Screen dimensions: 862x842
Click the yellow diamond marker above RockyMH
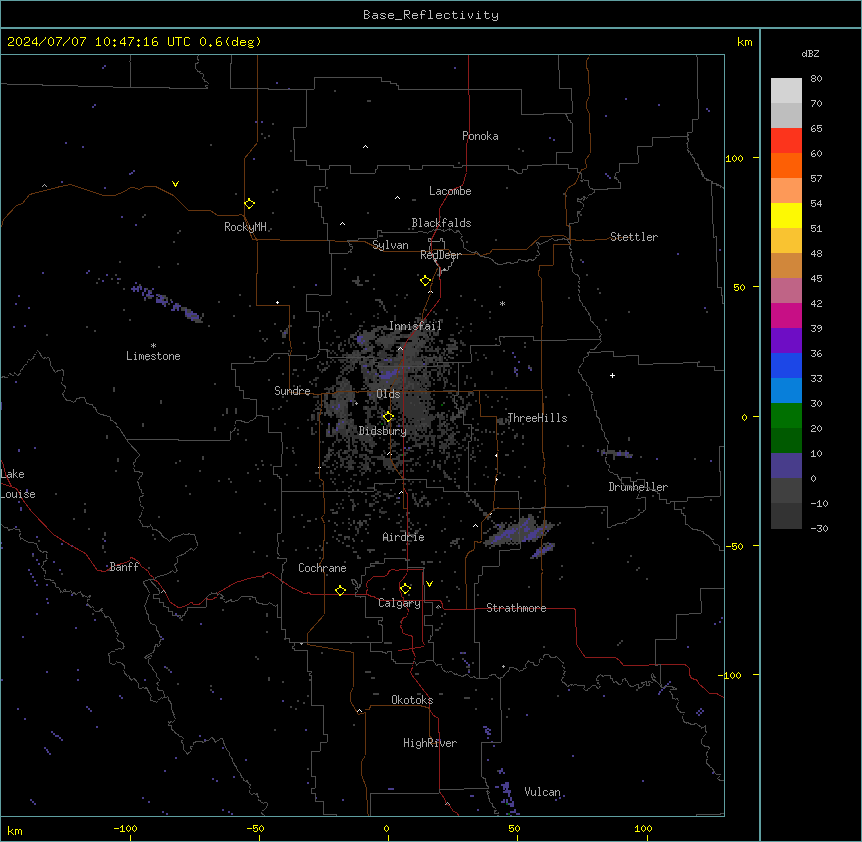[249, 204]
